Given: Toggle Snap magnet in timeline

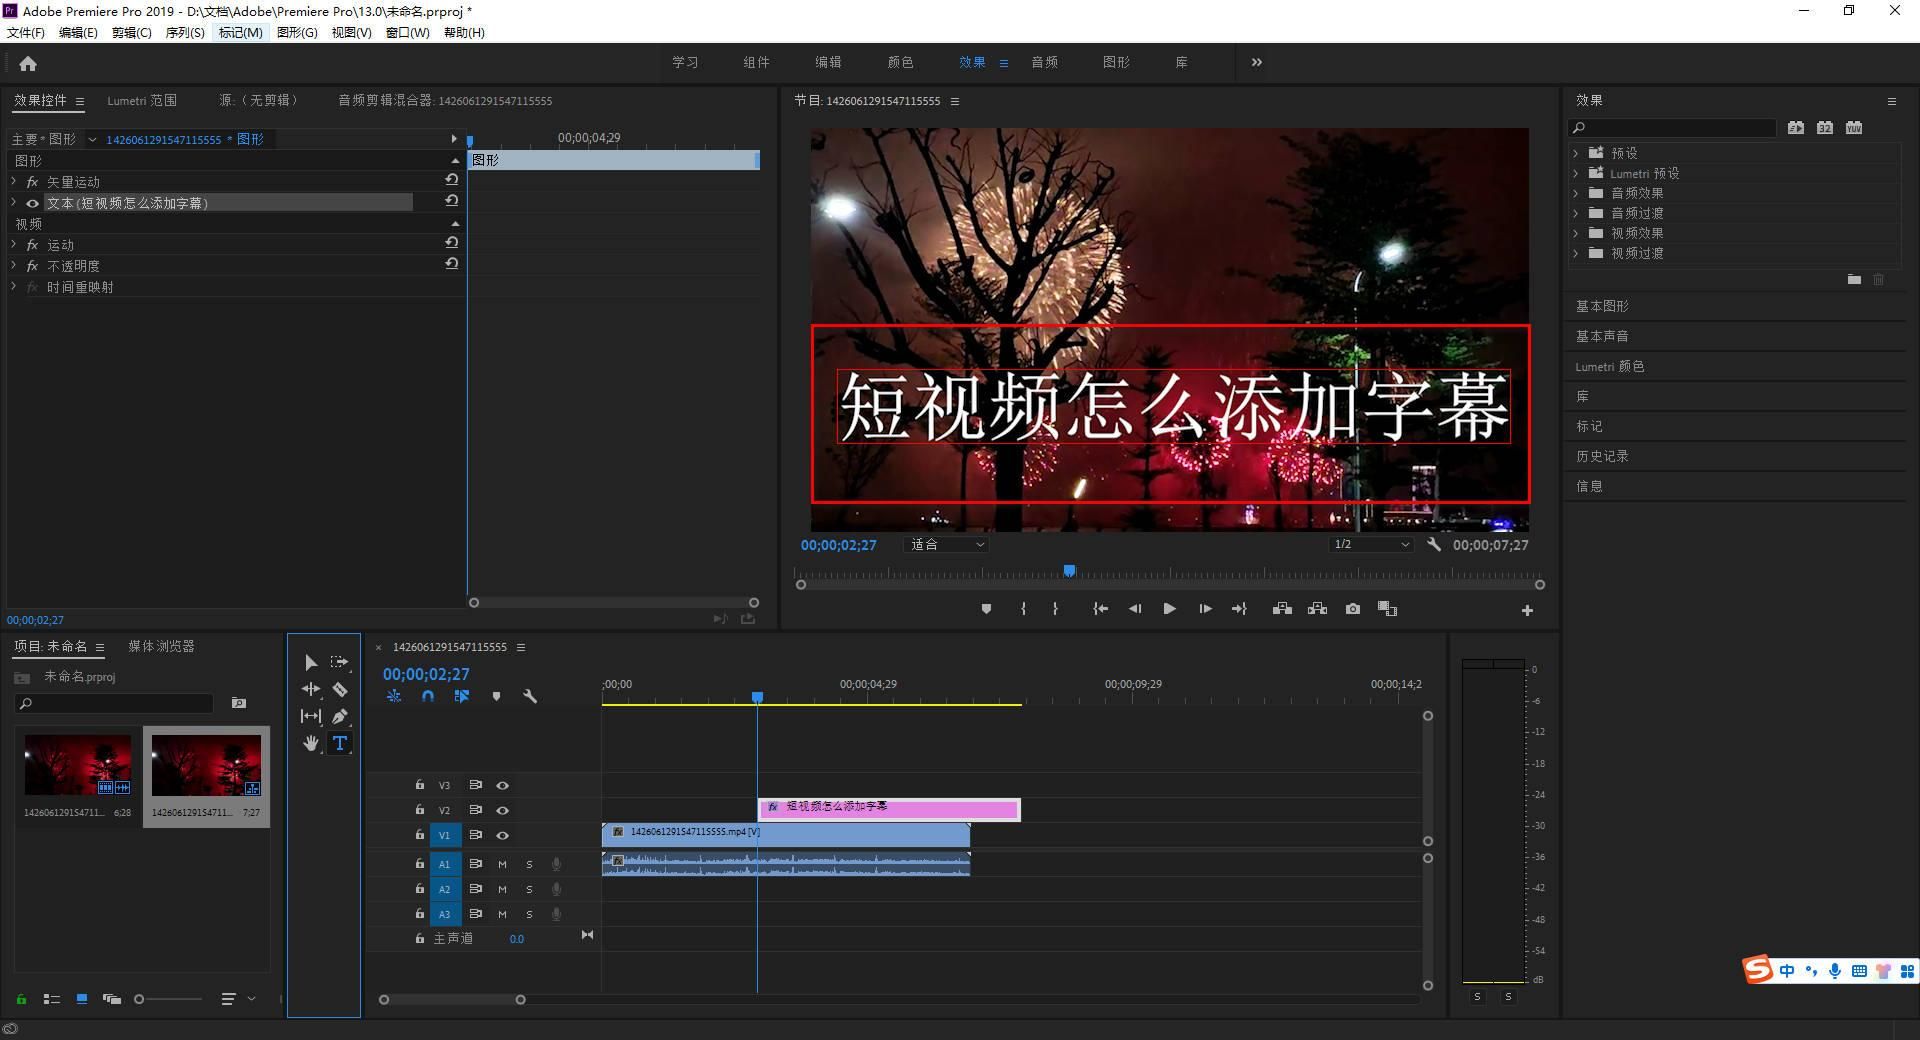Looking at the screenshot, I should pos(428,696).
